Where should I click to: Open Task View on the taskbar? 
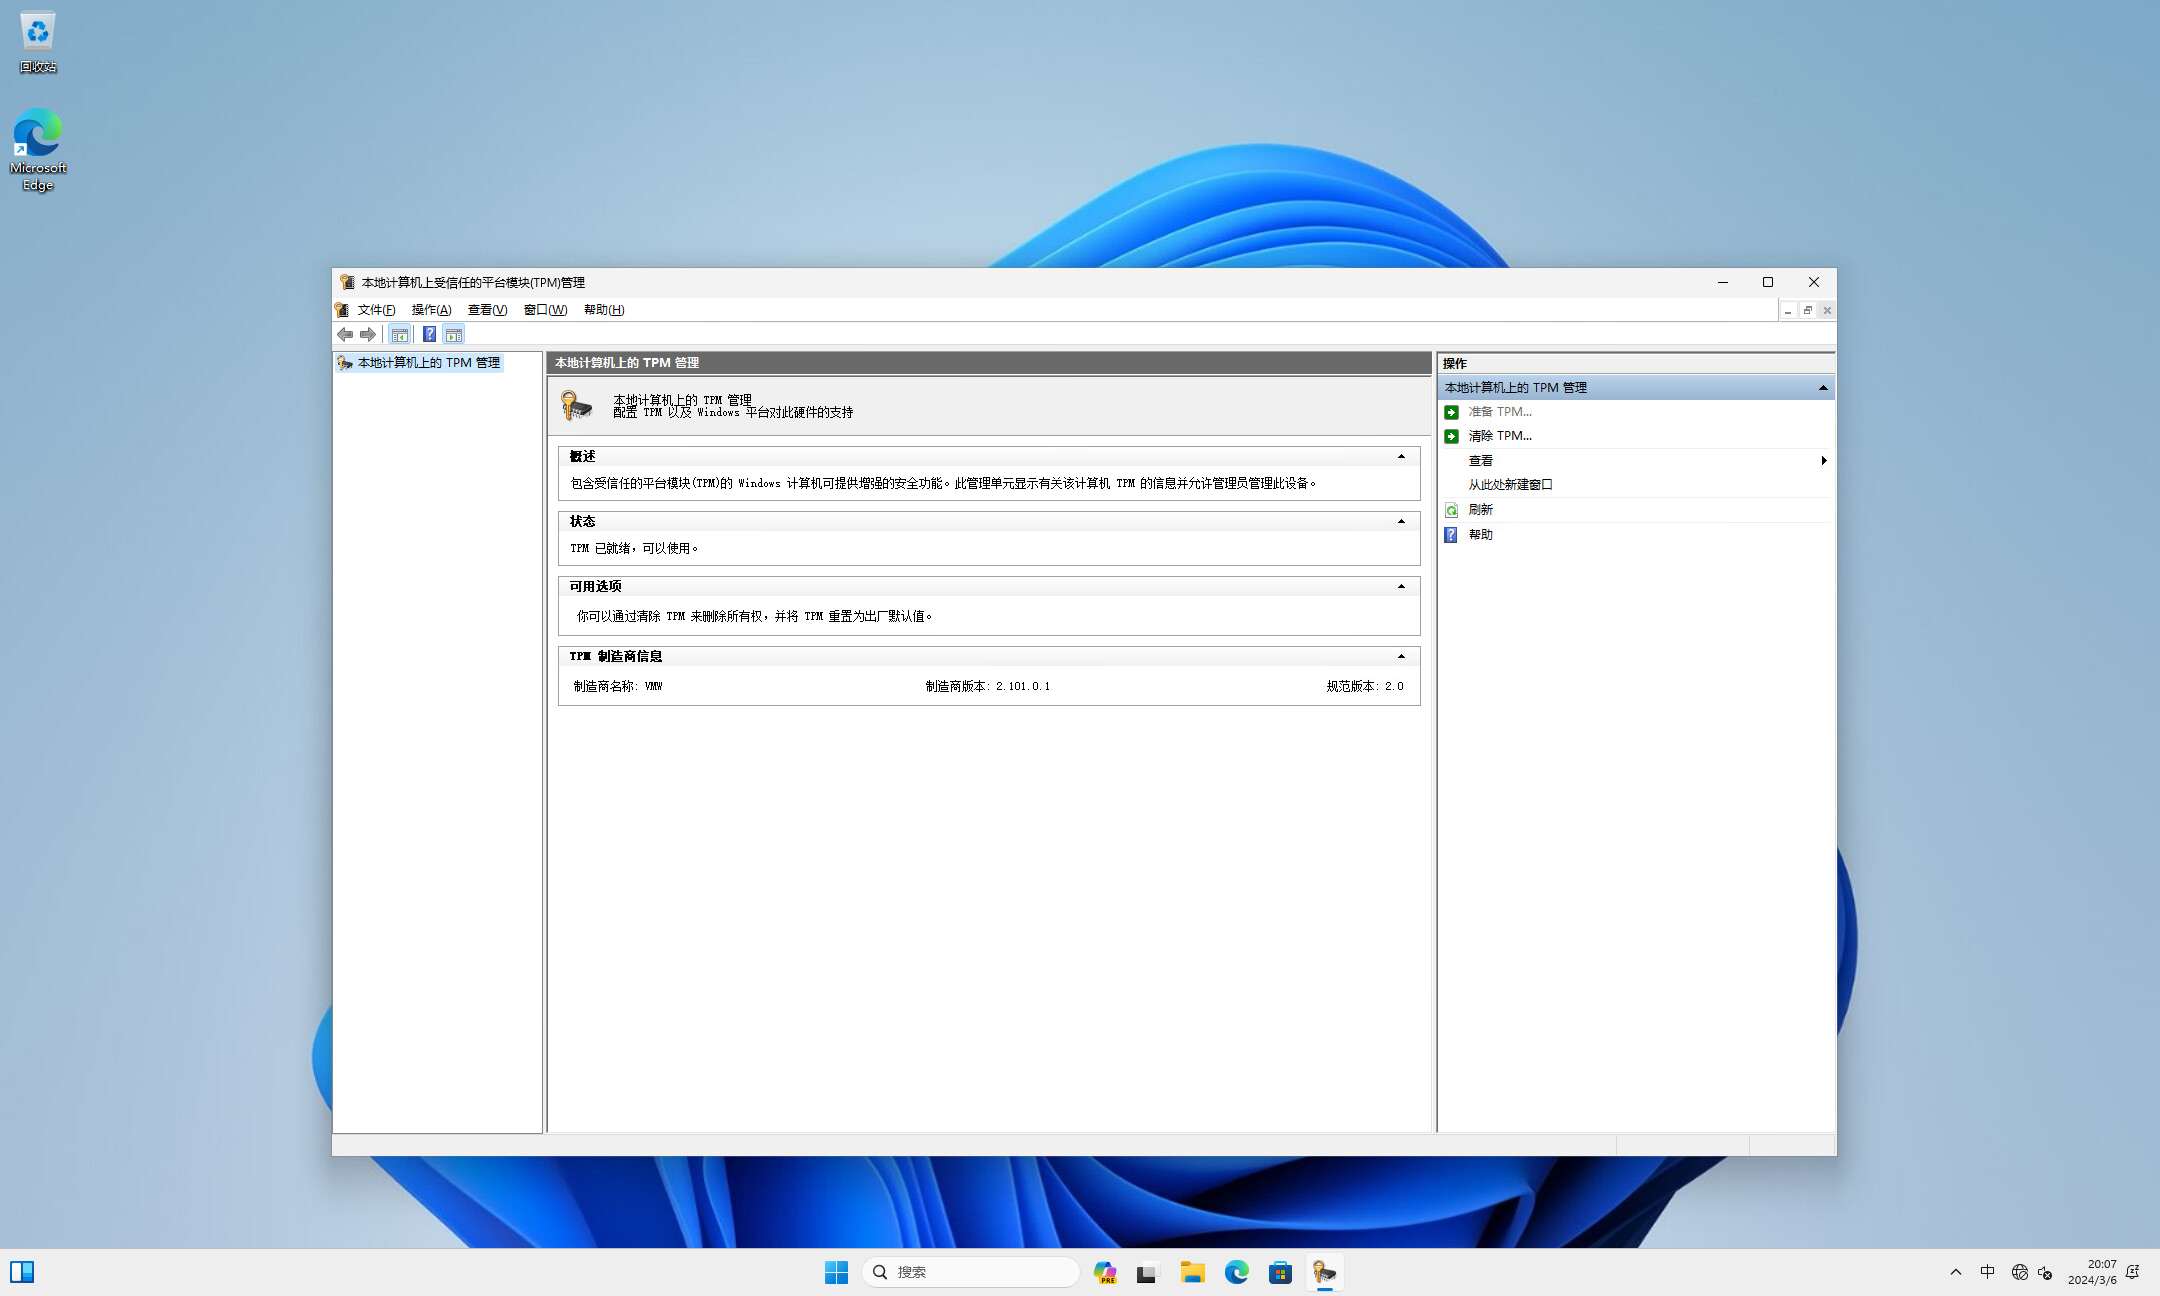(1147, 1272)
